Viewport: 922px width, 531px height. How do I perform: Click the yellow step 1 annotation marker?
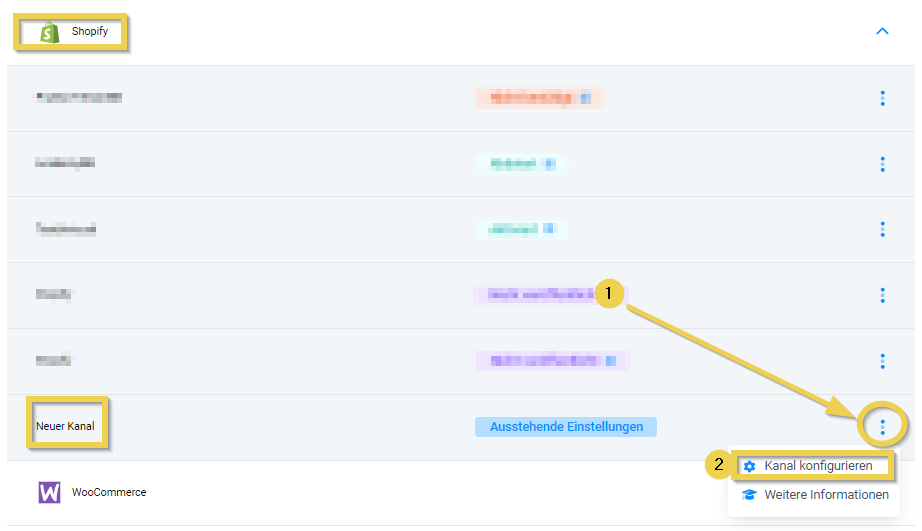coord(610,294)
